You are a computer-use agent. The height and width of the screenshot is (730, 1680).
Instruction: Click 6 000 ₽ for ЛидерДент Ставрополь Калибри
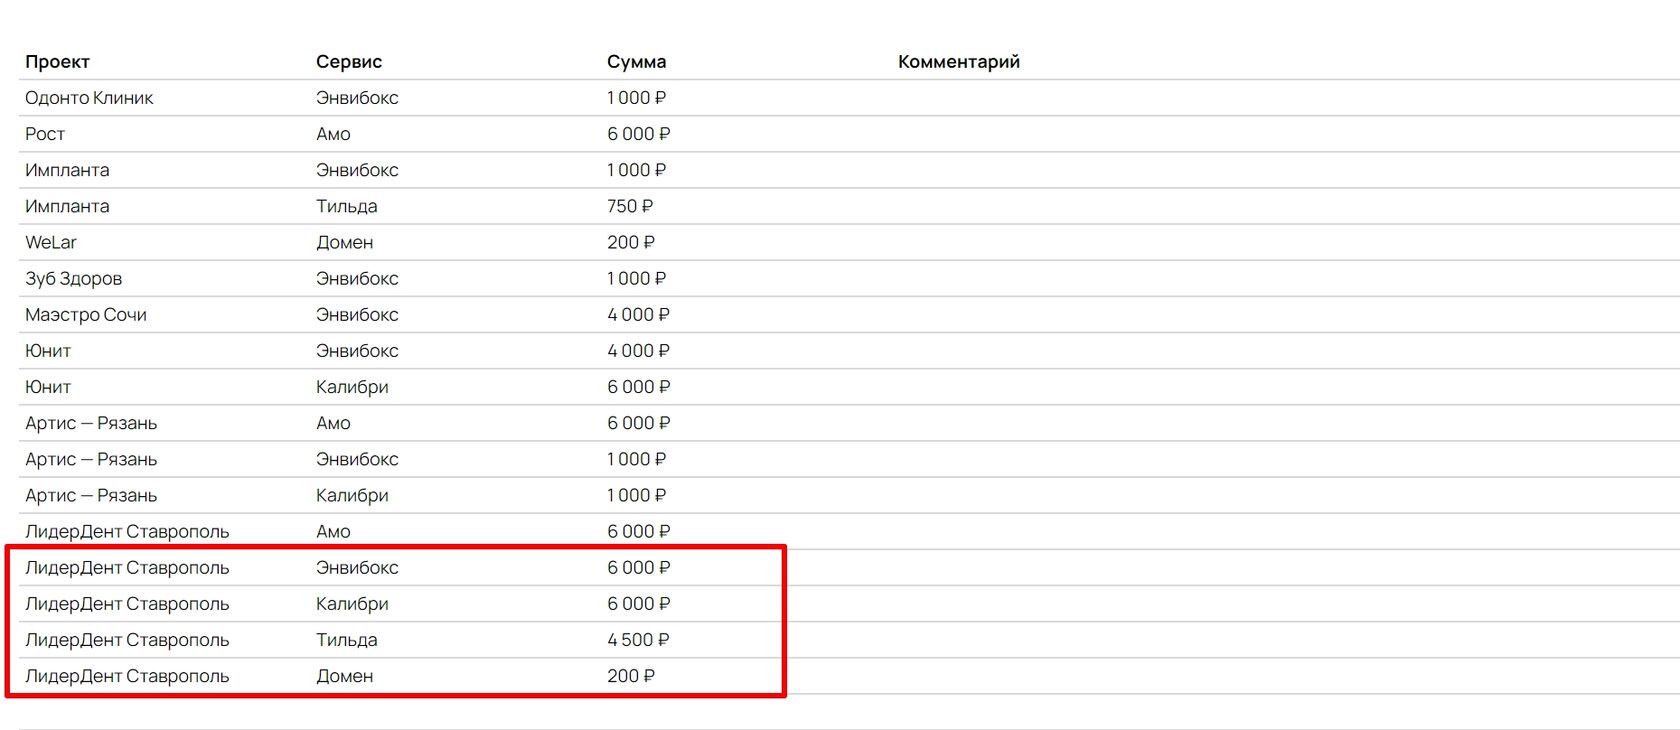pos(638,604)
